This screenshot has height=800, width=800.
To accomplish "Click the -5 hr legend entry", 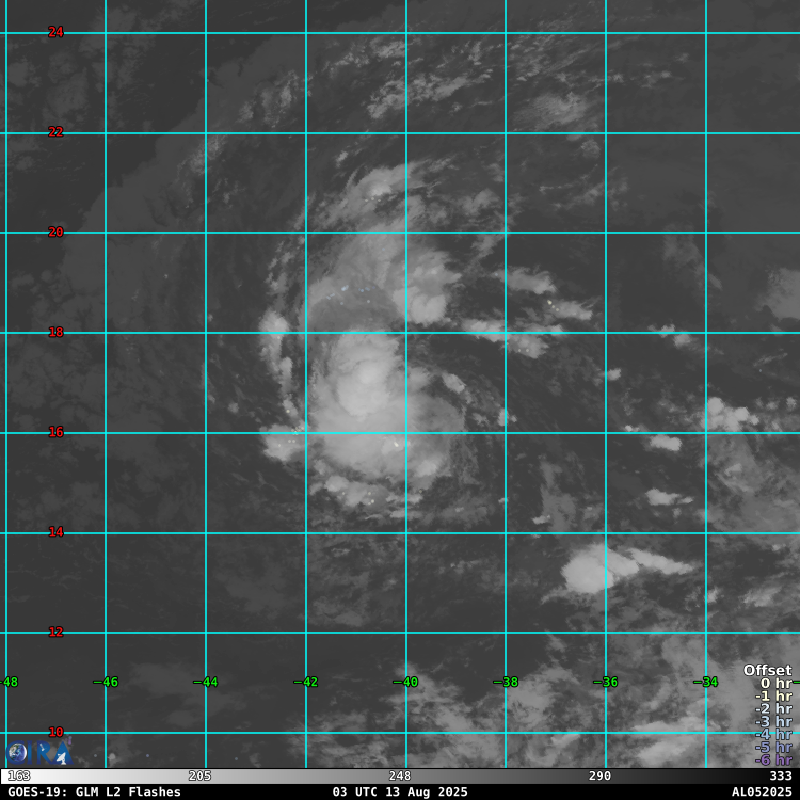I will [773, 747].
